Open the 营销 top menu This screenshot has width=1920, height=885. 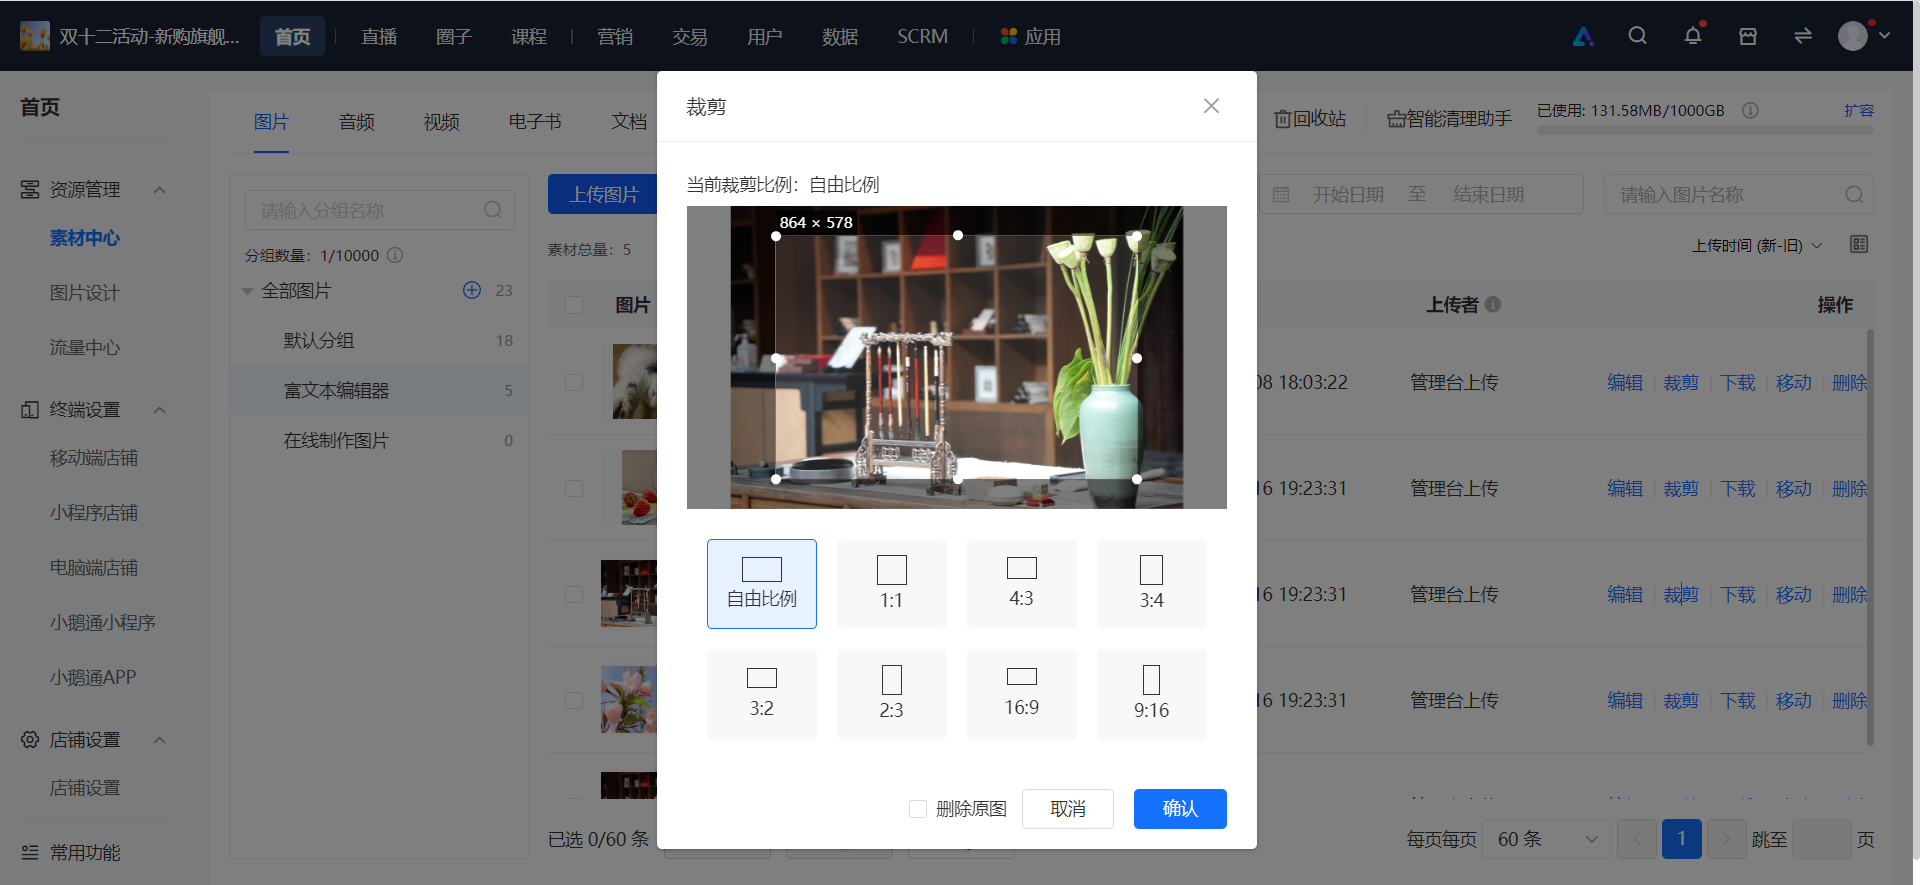pyautogui.click(x=615, y=37)
